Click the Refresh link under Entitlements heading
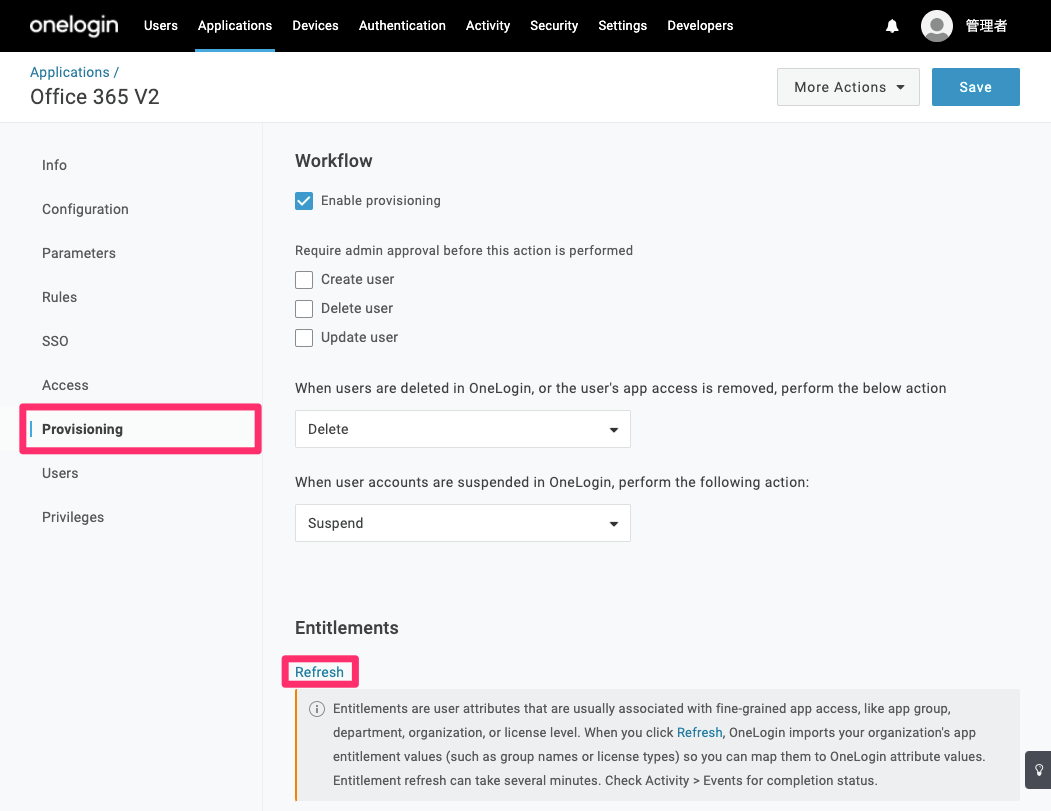 pos(319,672)
